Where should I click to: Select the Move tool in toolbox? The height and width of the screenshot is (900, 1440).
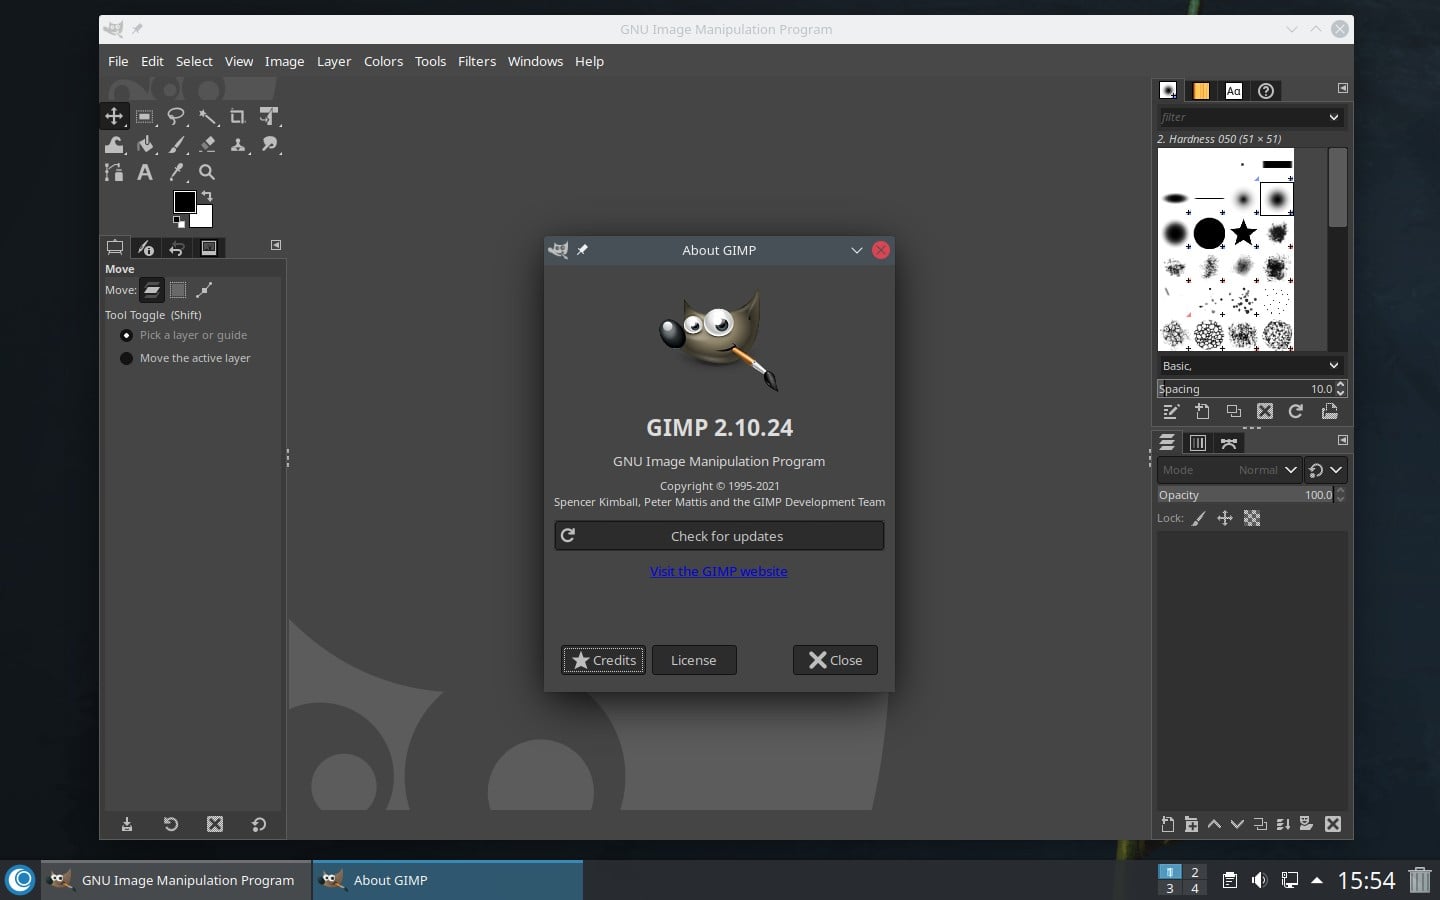coord(114,116)
